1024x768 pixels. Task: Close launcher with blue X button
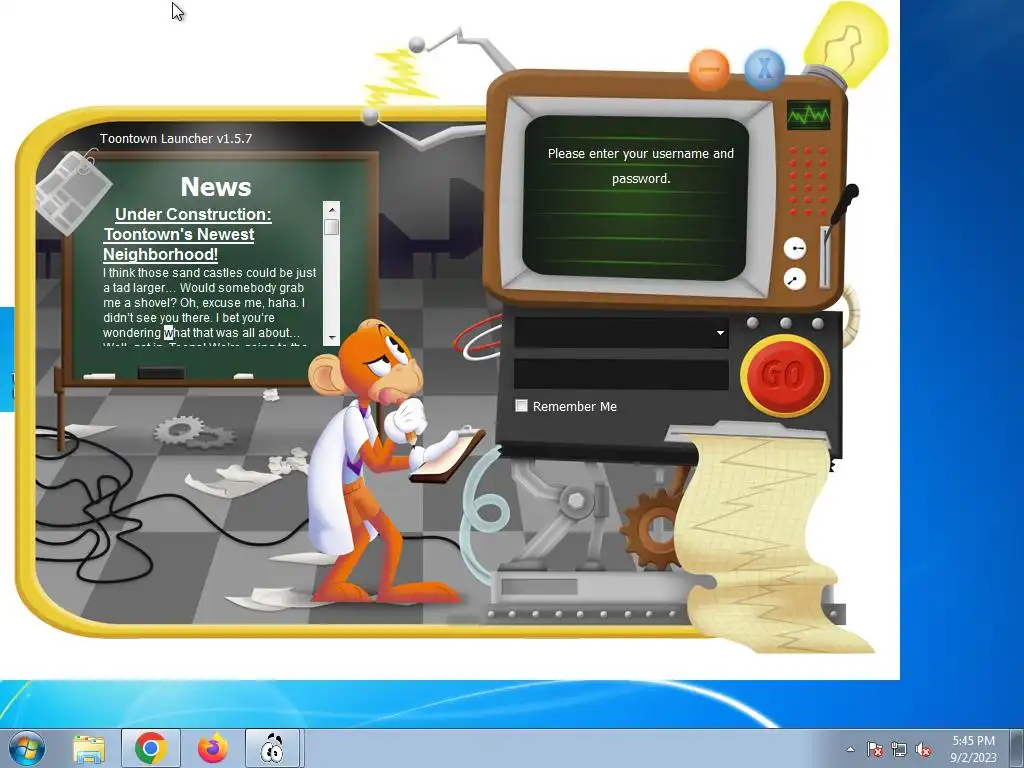[x=764, y=68]
